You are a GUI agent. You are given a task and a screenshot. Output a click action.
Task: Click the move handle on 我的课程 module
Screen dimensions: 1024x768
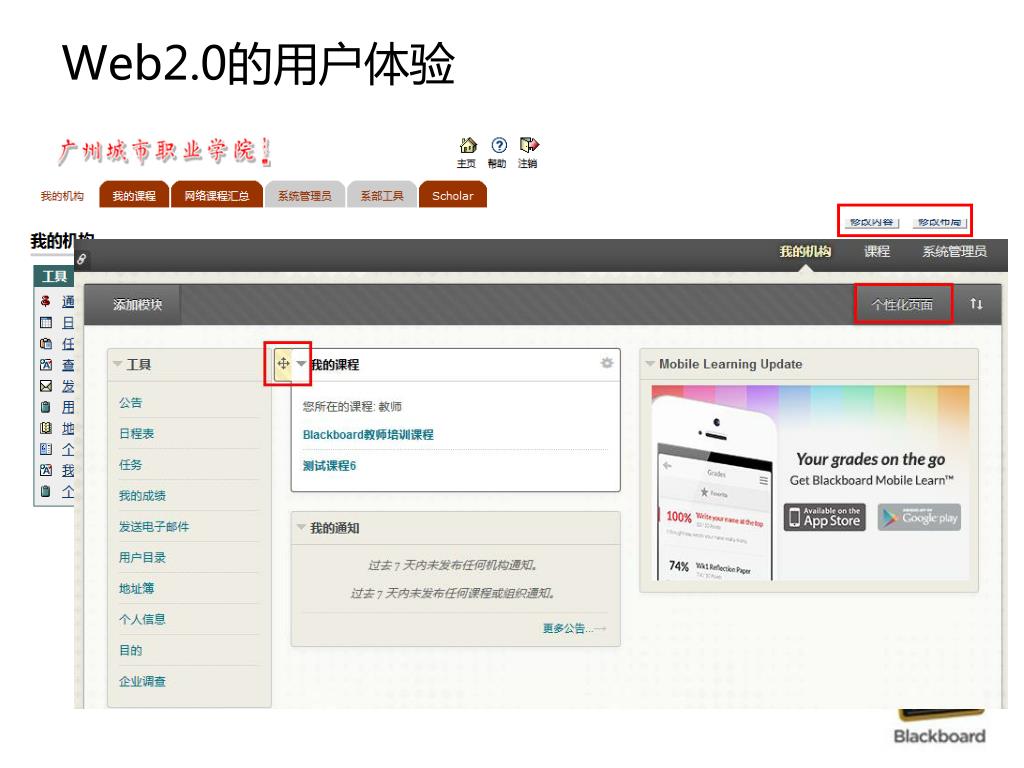pyautogui.click(x=283, y=363)
